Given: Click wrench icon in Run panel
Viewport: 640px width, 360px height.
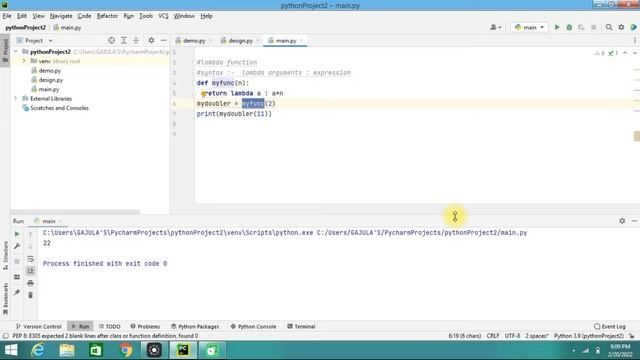Looking at the screenshot, I should [17, 246].
